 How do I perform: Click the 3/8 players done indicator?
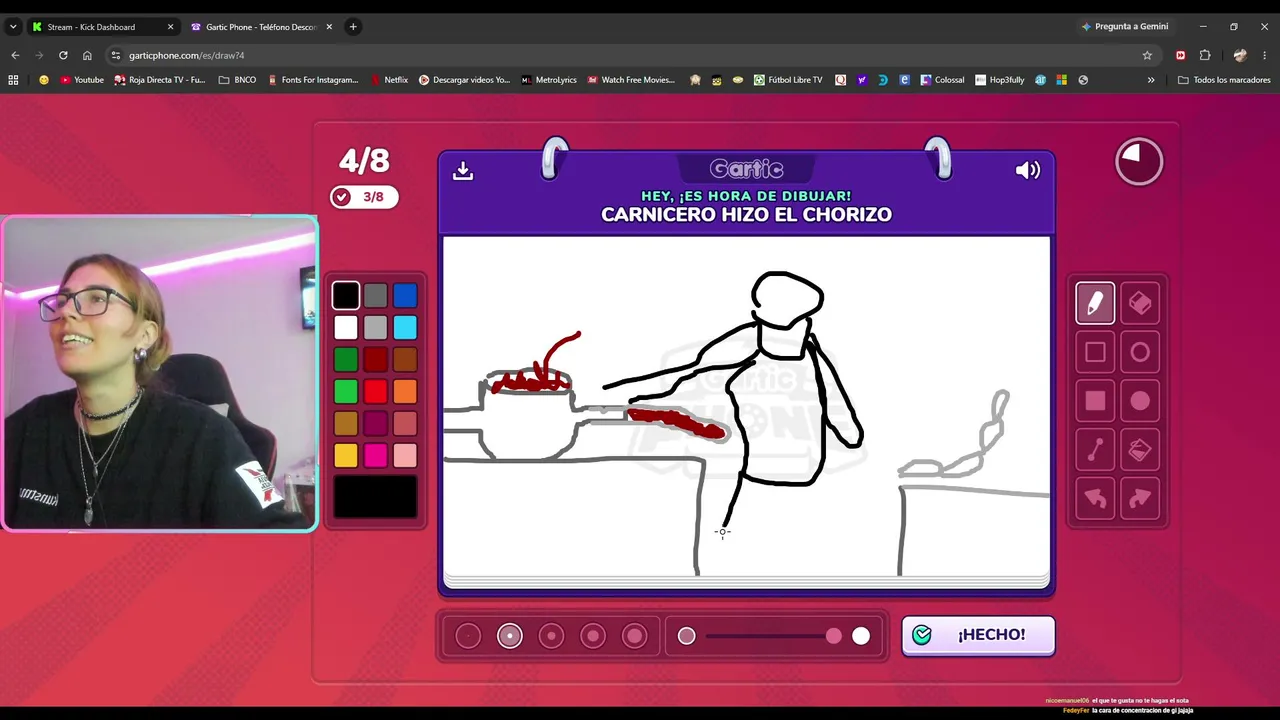pyautogui.click(x=364, y=197)
